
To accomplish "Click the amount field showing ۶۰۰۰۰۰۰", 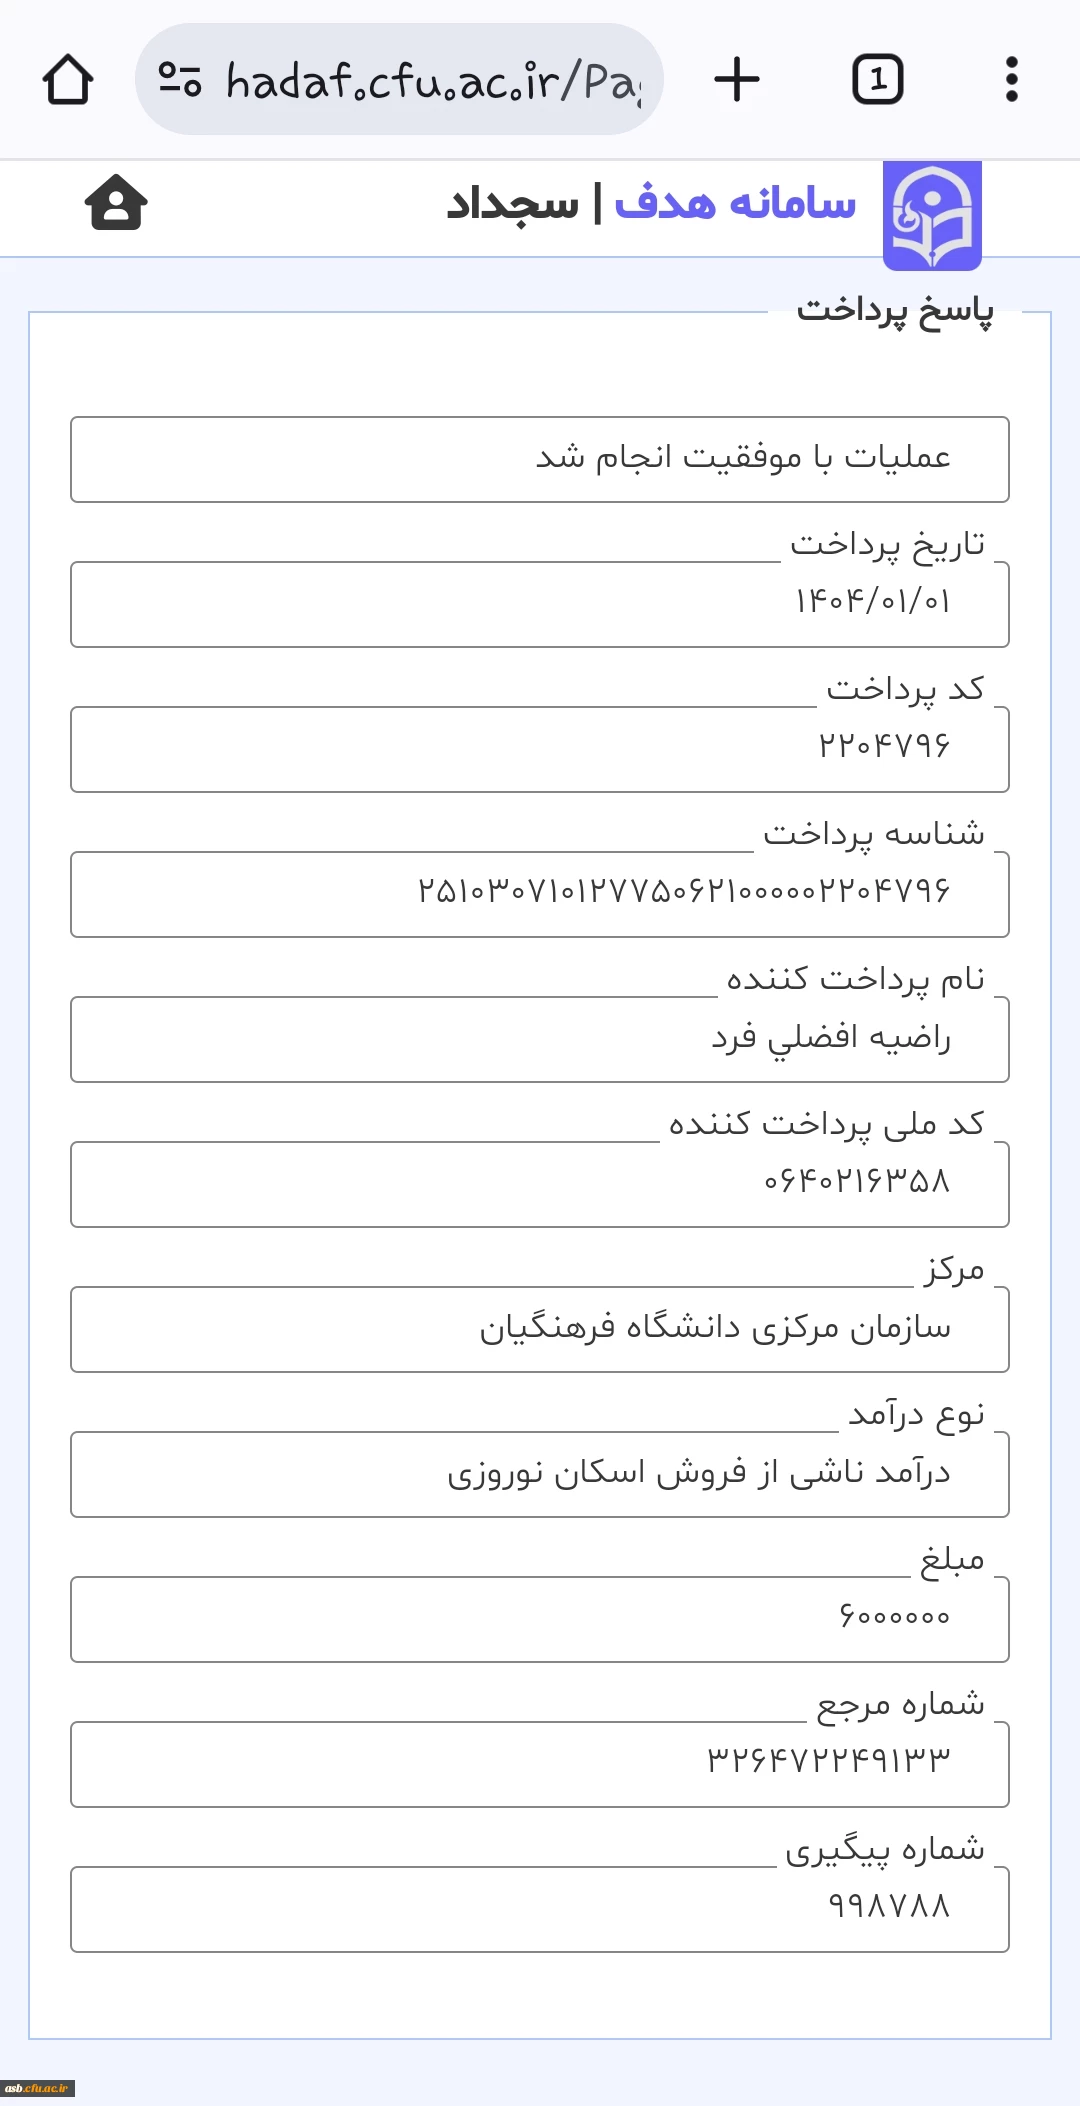I will click(540, 1619).
